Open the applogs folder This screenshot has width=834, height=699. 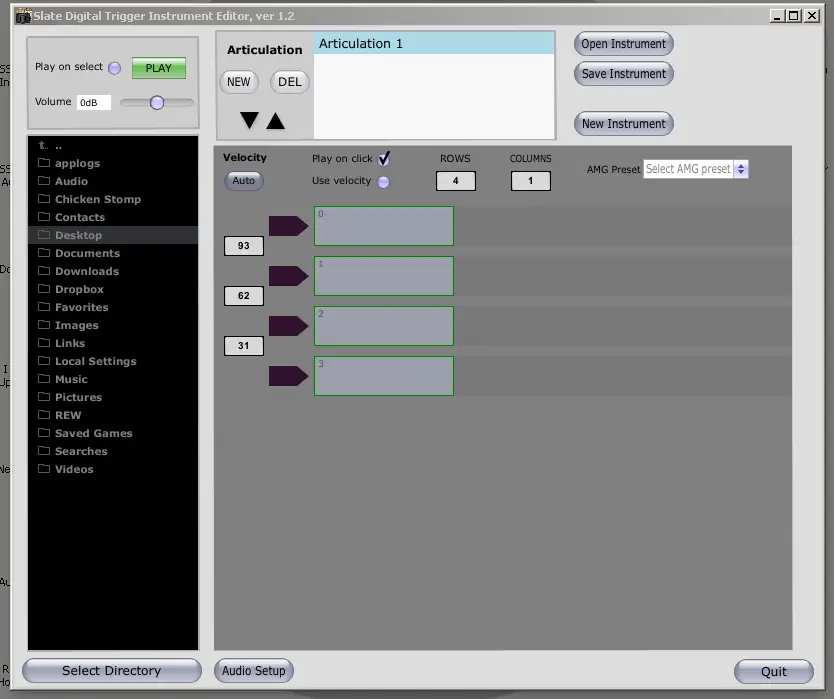pyautogui.click(x=113, y=163)
